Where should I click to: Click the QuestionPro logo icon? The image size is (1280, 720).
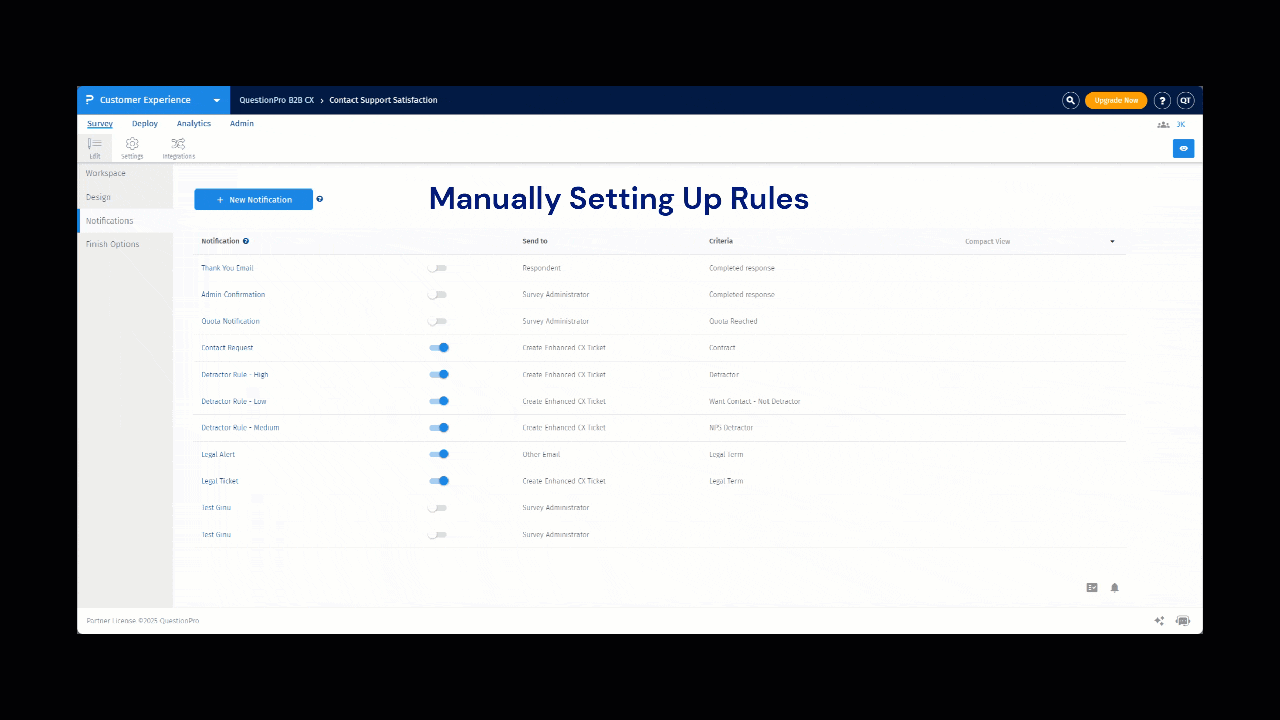(90, 100)
